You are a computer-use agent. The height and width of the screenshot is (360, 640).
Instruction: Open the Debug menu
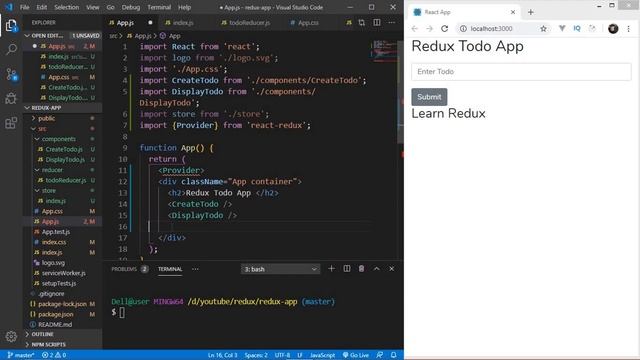(x=131, y=7)
